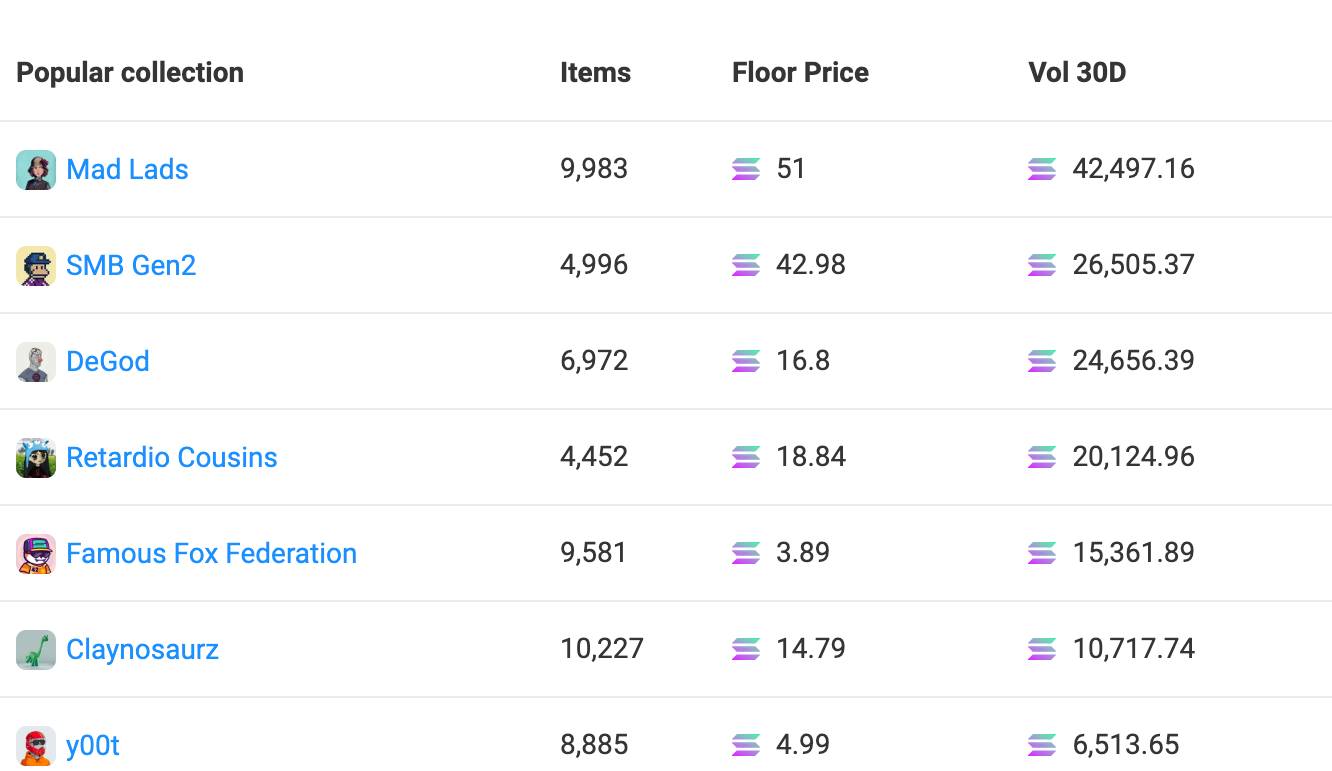Select the volume value 10,717.74
The width and height of the screenshot is (1332, 771).
point(1133,649)
